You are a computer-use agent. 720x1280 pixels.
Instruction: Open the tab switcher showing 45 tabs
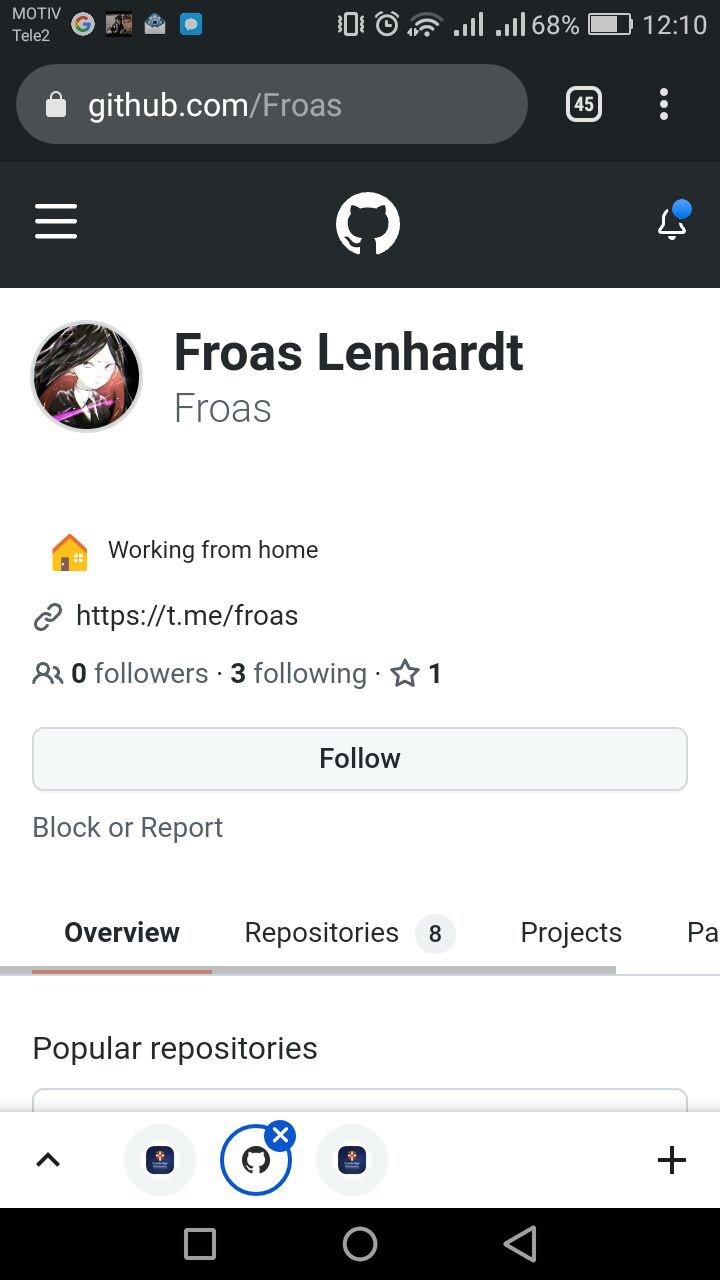coord(584,104)
